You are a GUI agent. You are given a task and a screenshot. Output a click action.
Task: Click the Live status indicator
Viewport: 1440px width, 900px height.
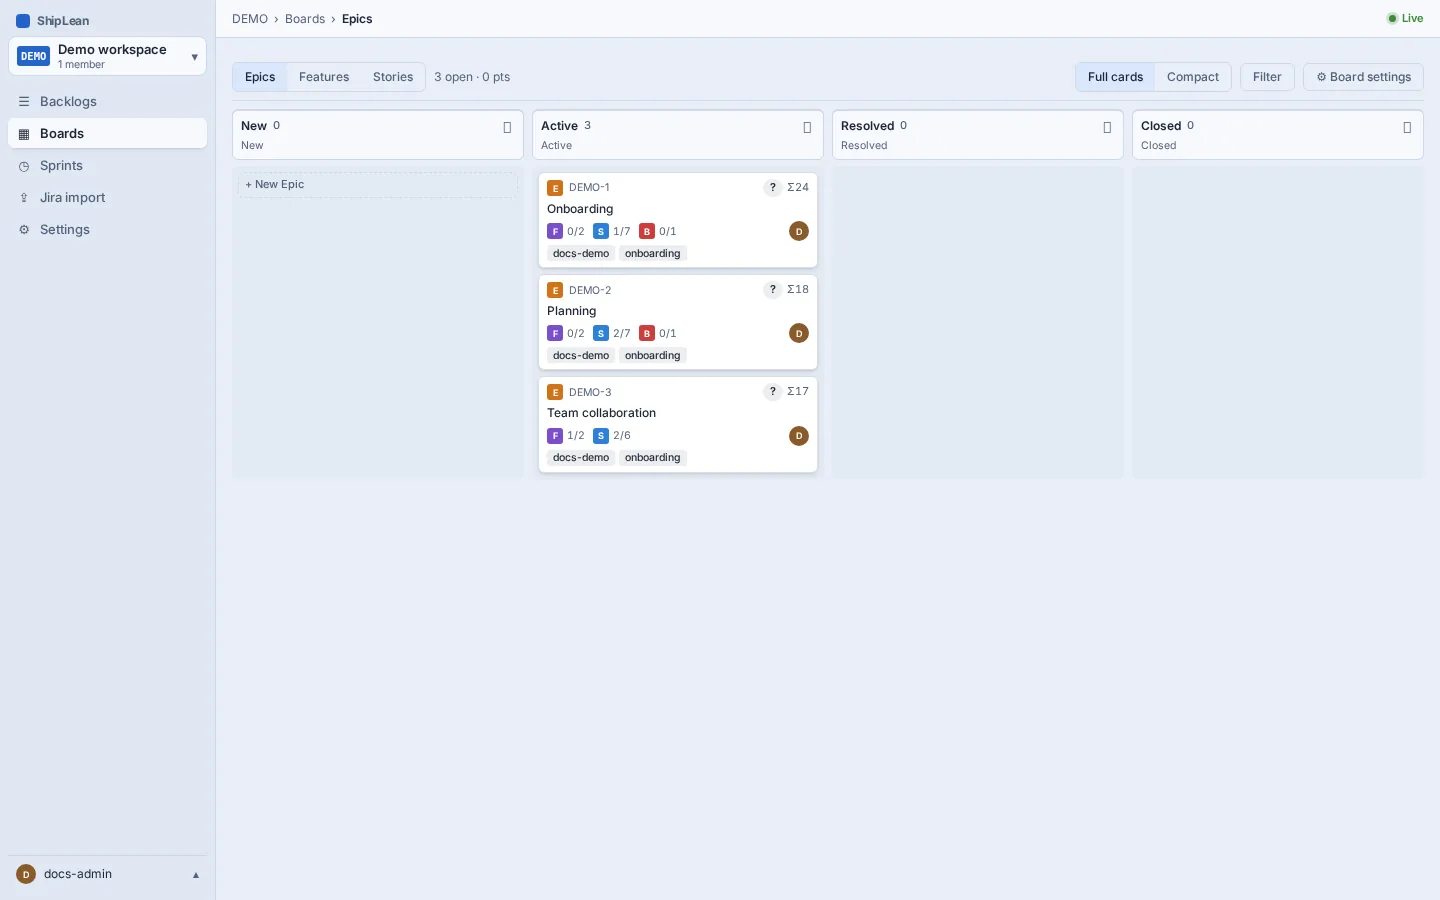click(x=1405, y=18)
